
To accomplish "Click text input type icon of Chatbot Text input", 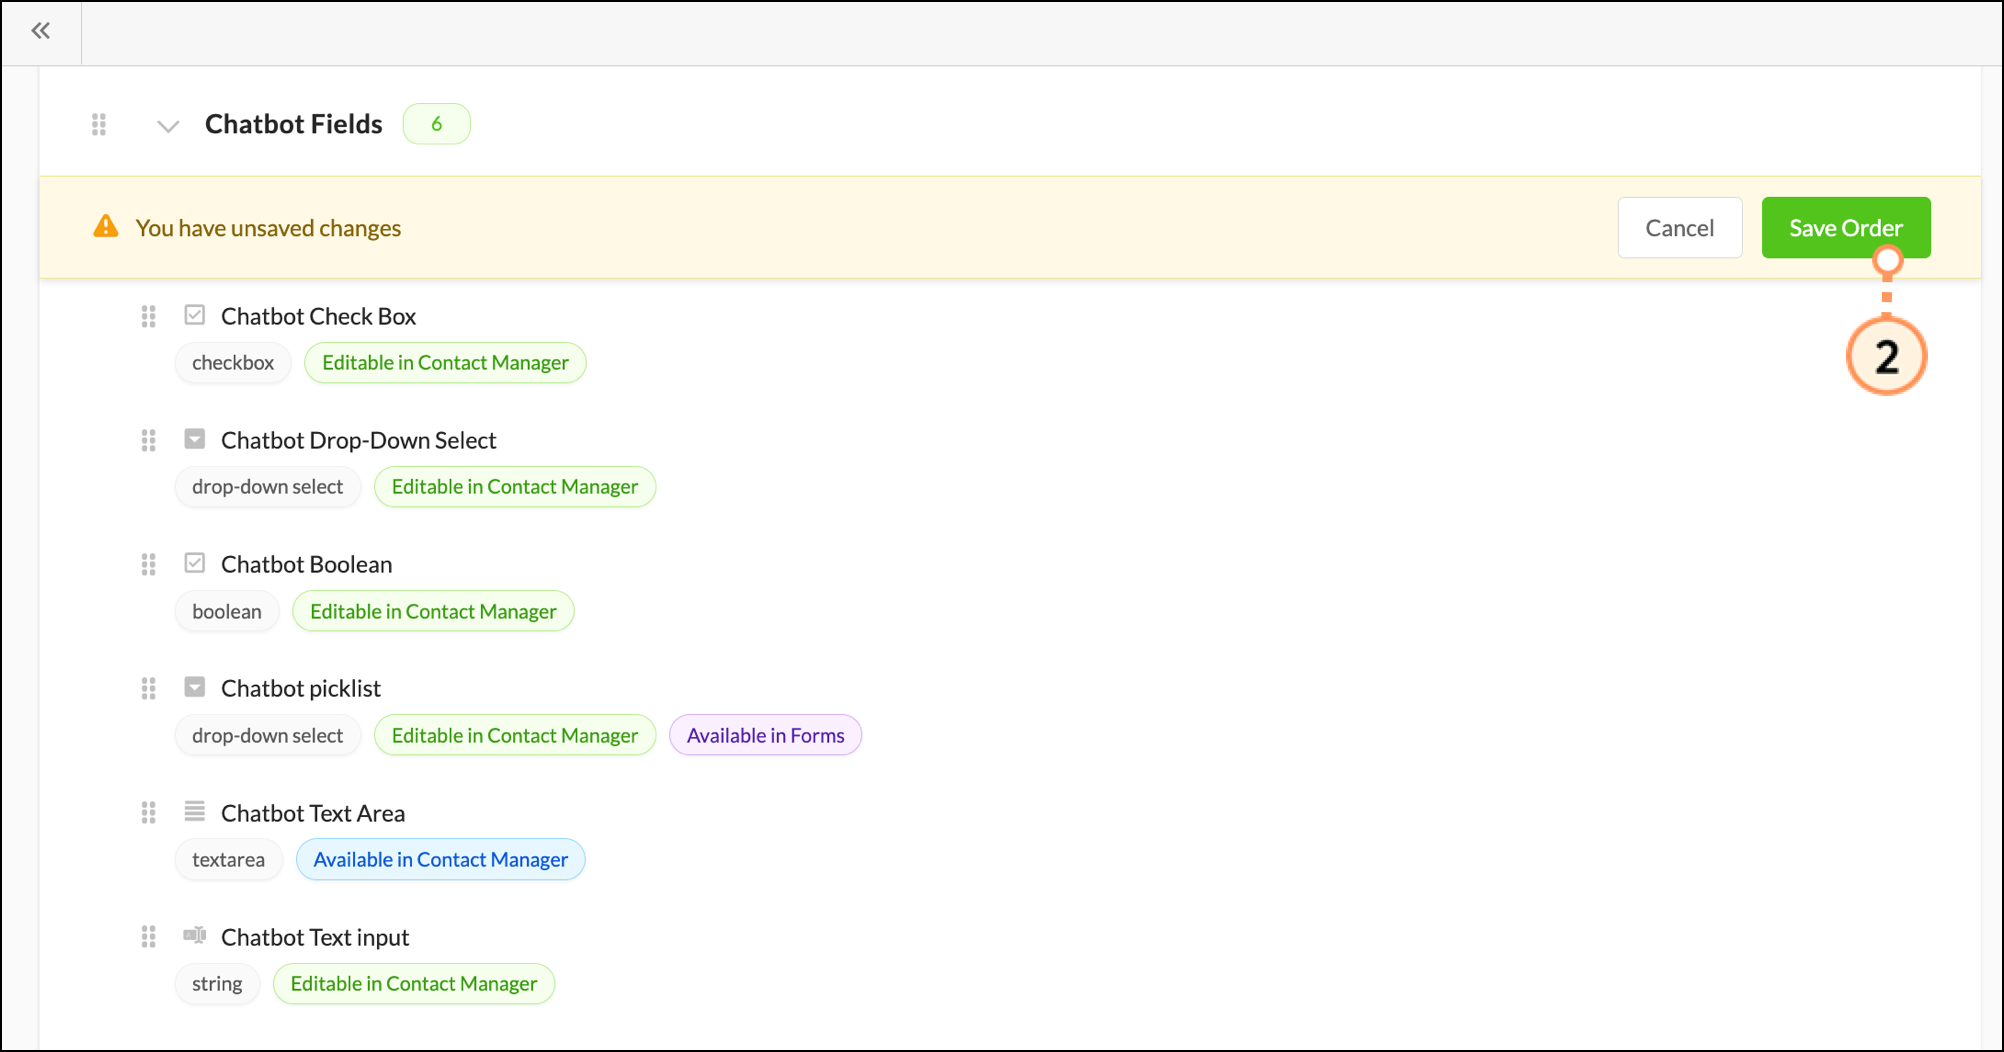I will point(195,935).
